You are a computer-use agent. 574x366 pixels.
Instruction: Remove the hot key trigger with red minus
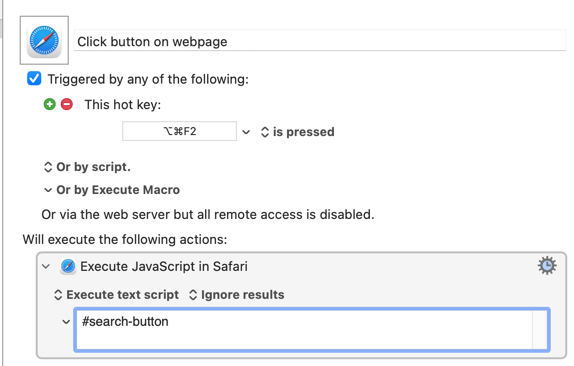pyautogui.click(x=67, y=104)
